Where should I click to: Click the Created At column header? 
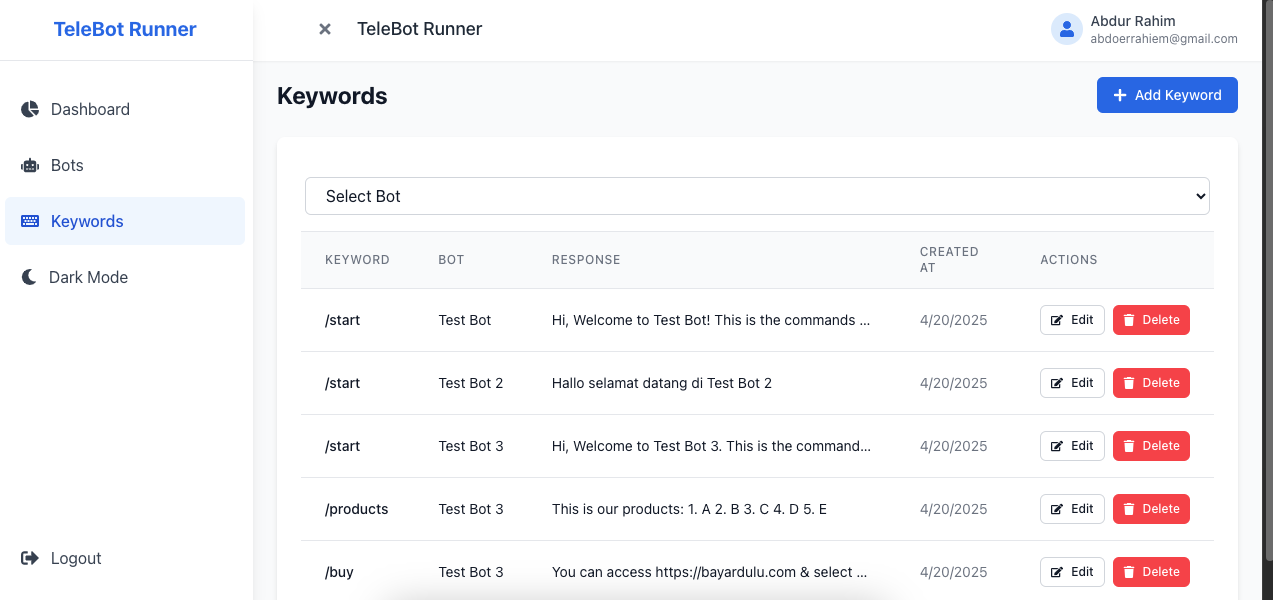pyautogui.click(x=949, y=259)
